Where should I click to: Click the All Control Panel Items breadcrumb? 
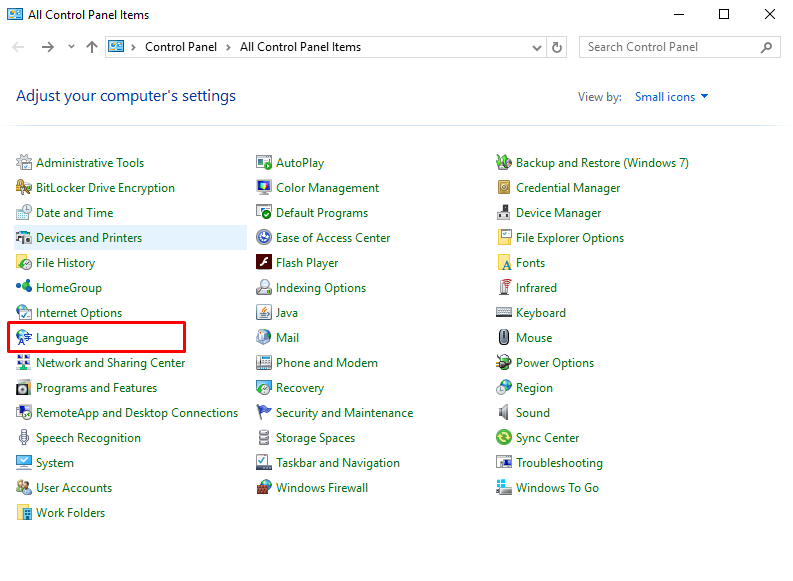click(x=300, y=47)
